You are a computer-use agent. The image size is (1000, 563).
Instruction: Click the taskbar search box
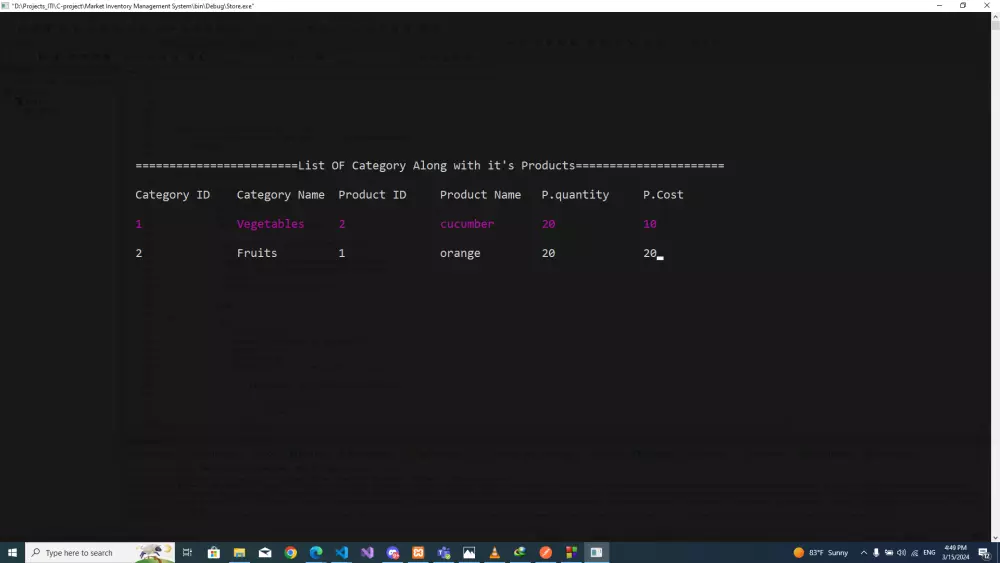pyautogui.click(x=100, y=552)
